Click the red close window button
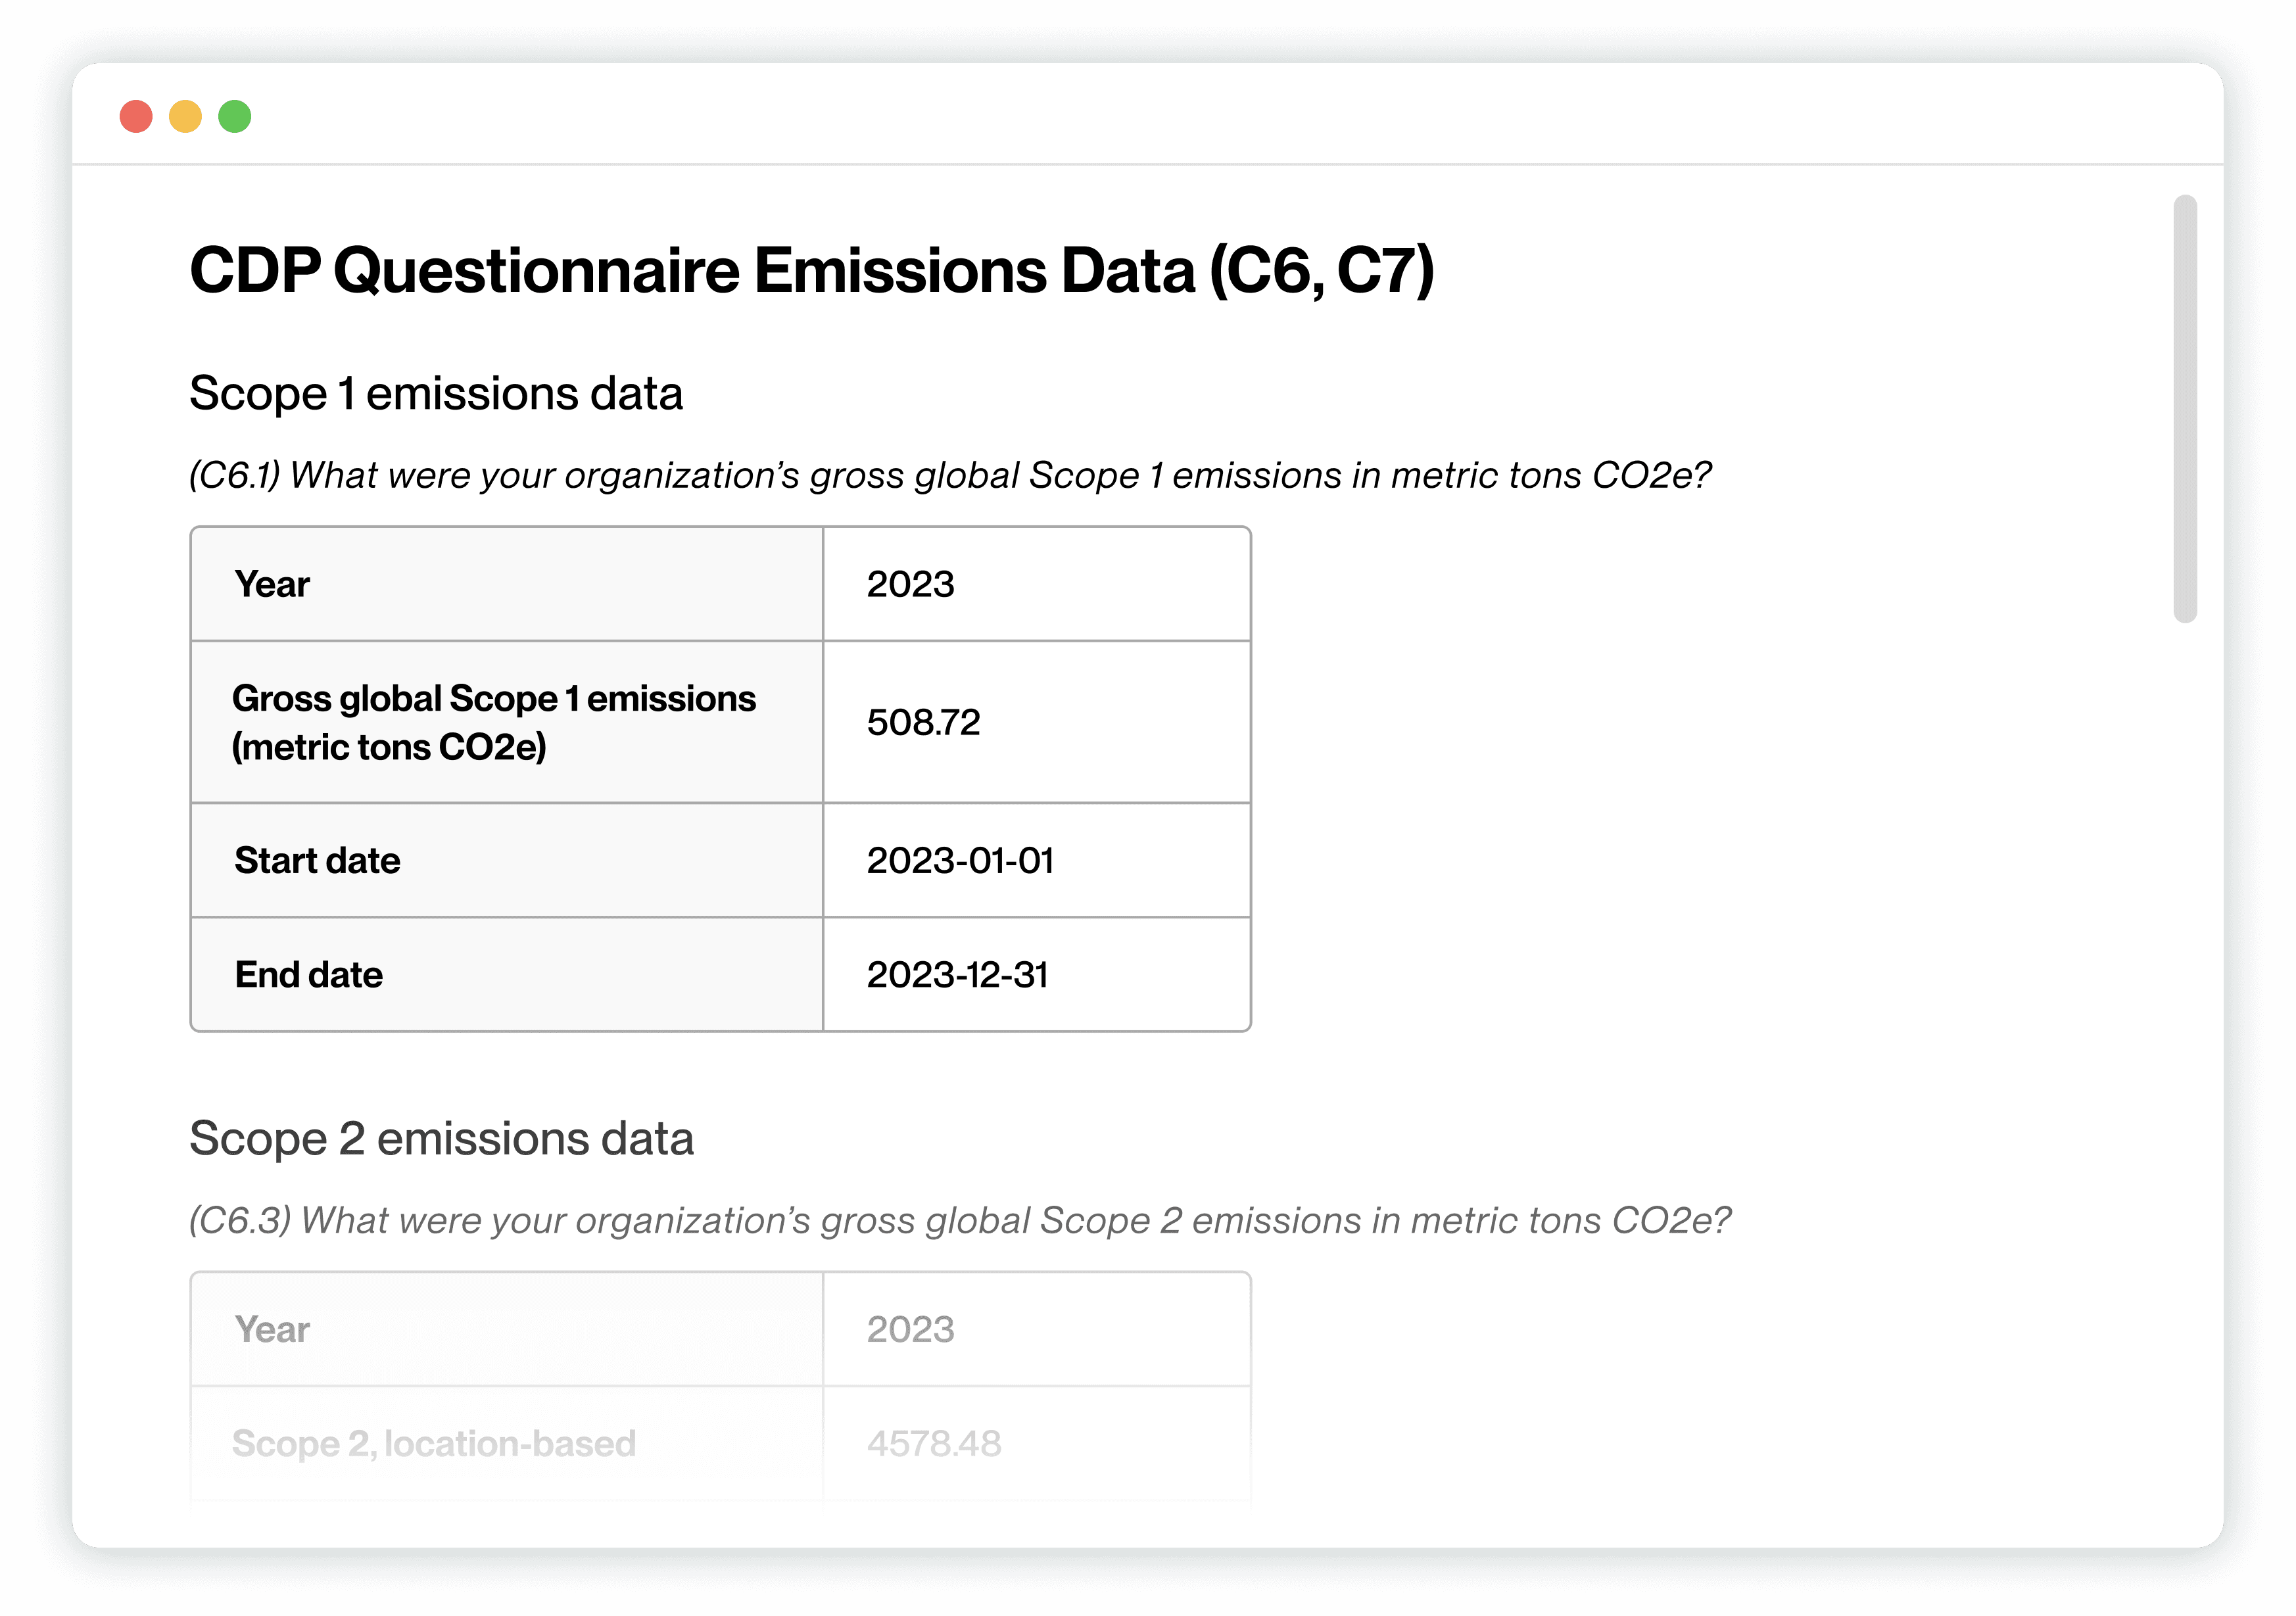 (x=136, y=116)
